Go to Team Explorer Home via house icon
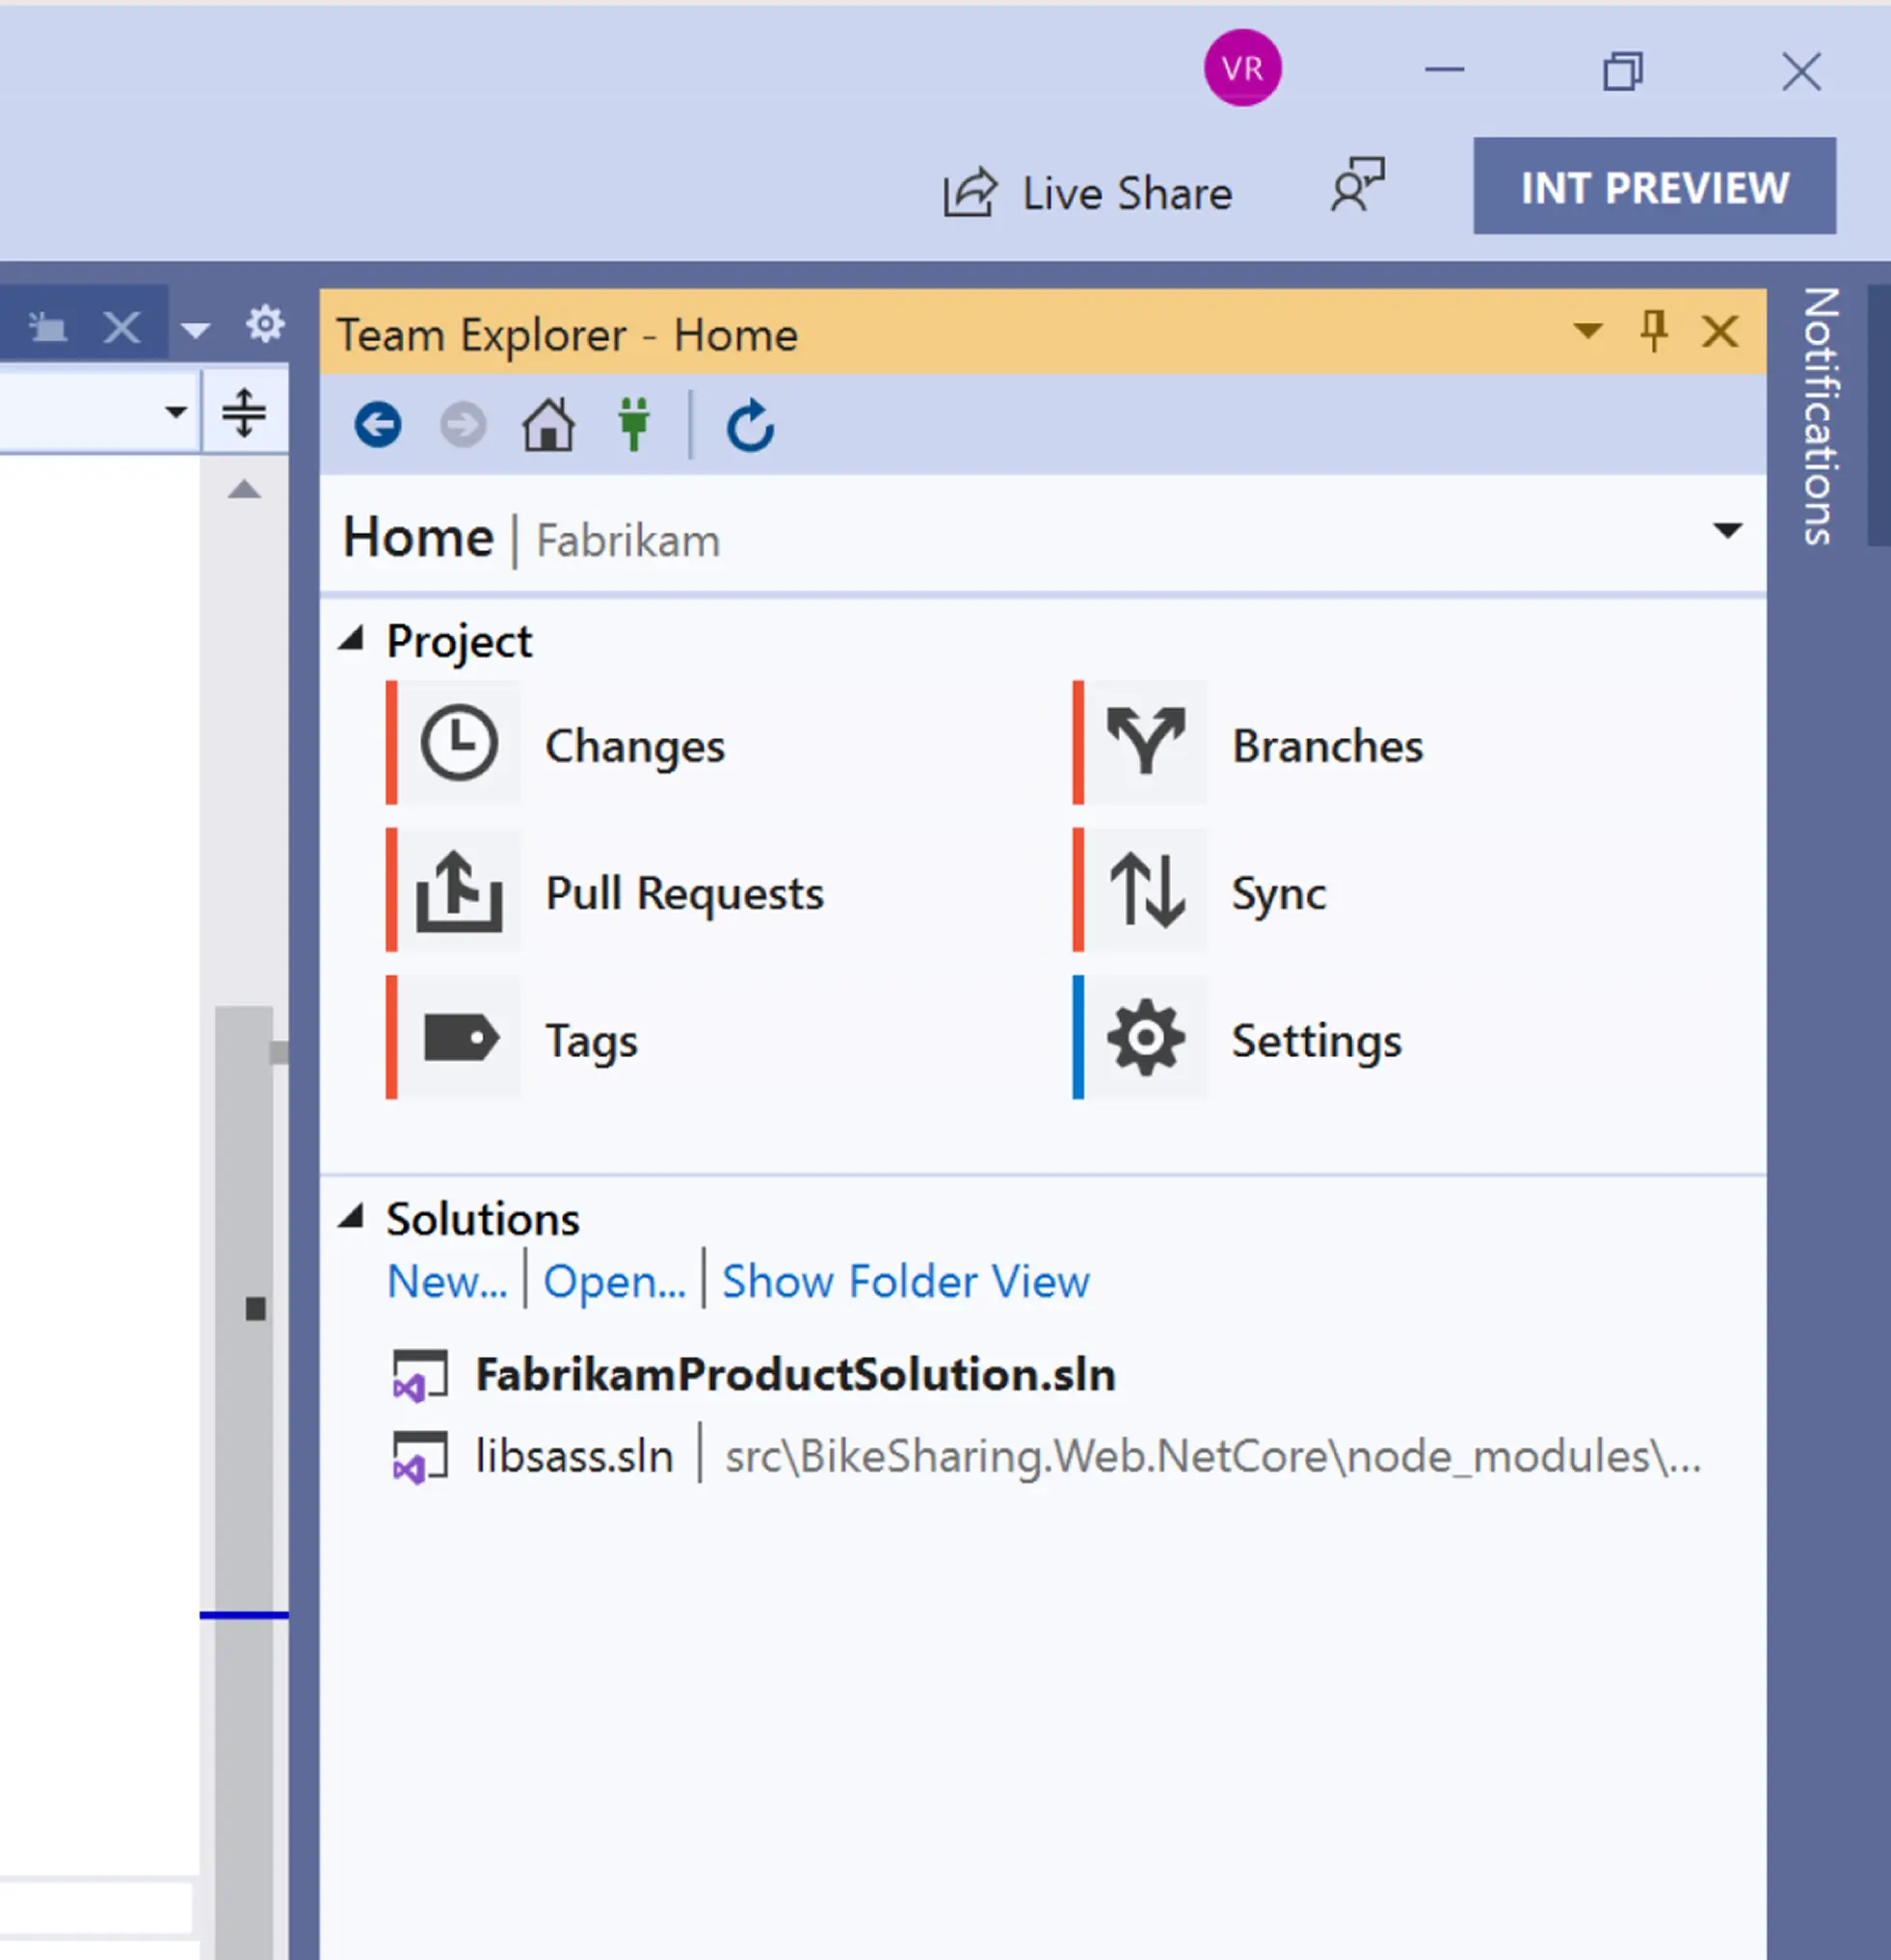 pos(548,423)
